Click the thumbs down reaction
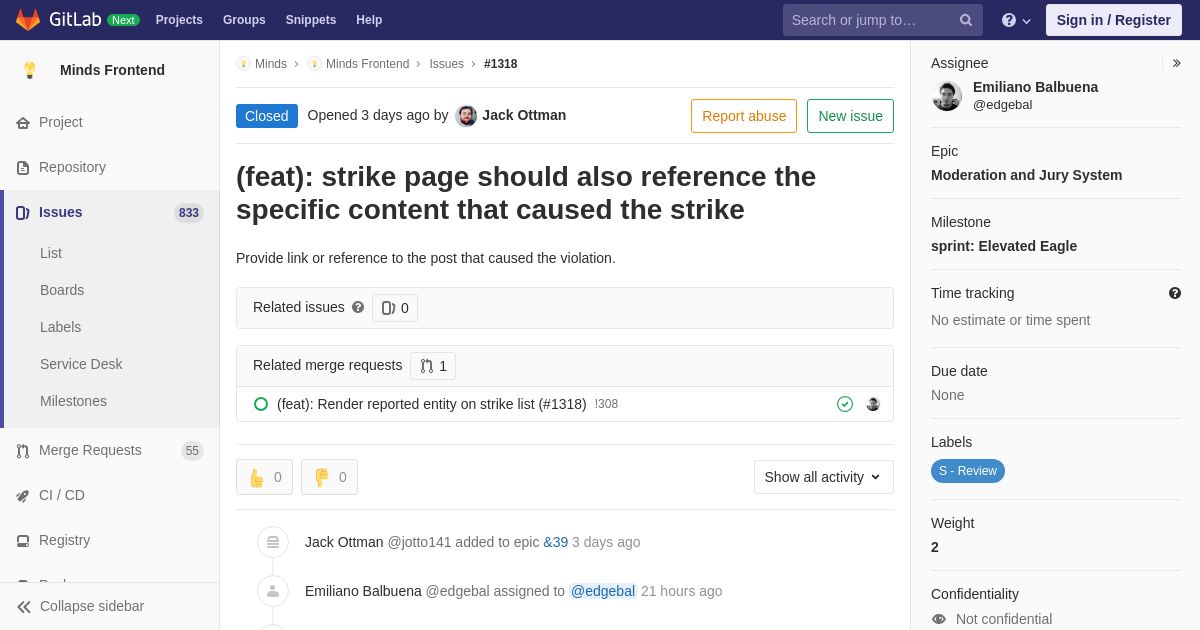This screenshot has height=630, width=1200. point(329,477)
